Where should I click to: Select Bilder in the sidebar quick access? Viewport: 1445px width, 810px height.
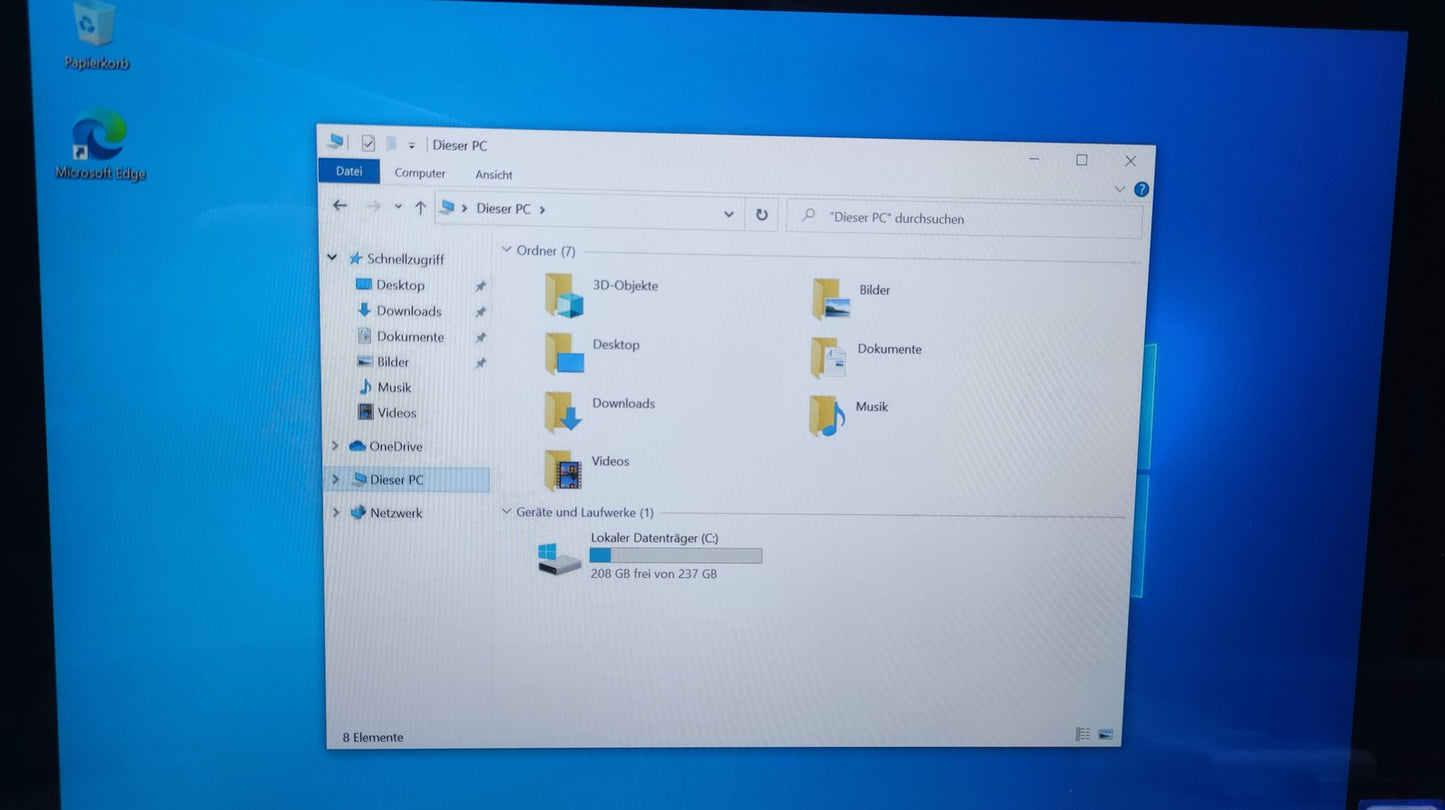pos(383,362)
